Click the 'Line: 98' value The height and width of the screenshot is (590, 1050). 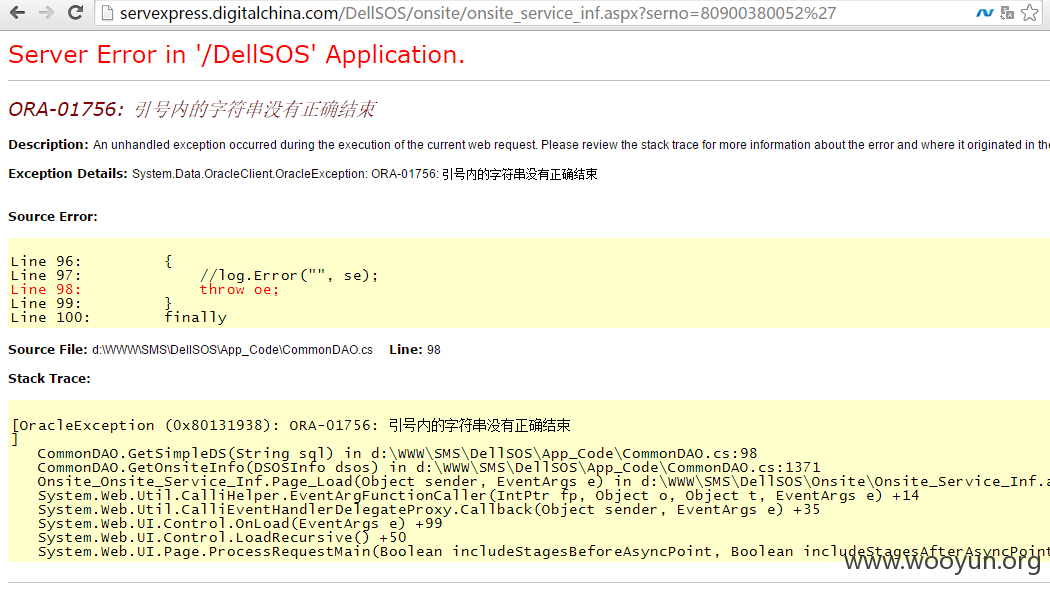415,350
